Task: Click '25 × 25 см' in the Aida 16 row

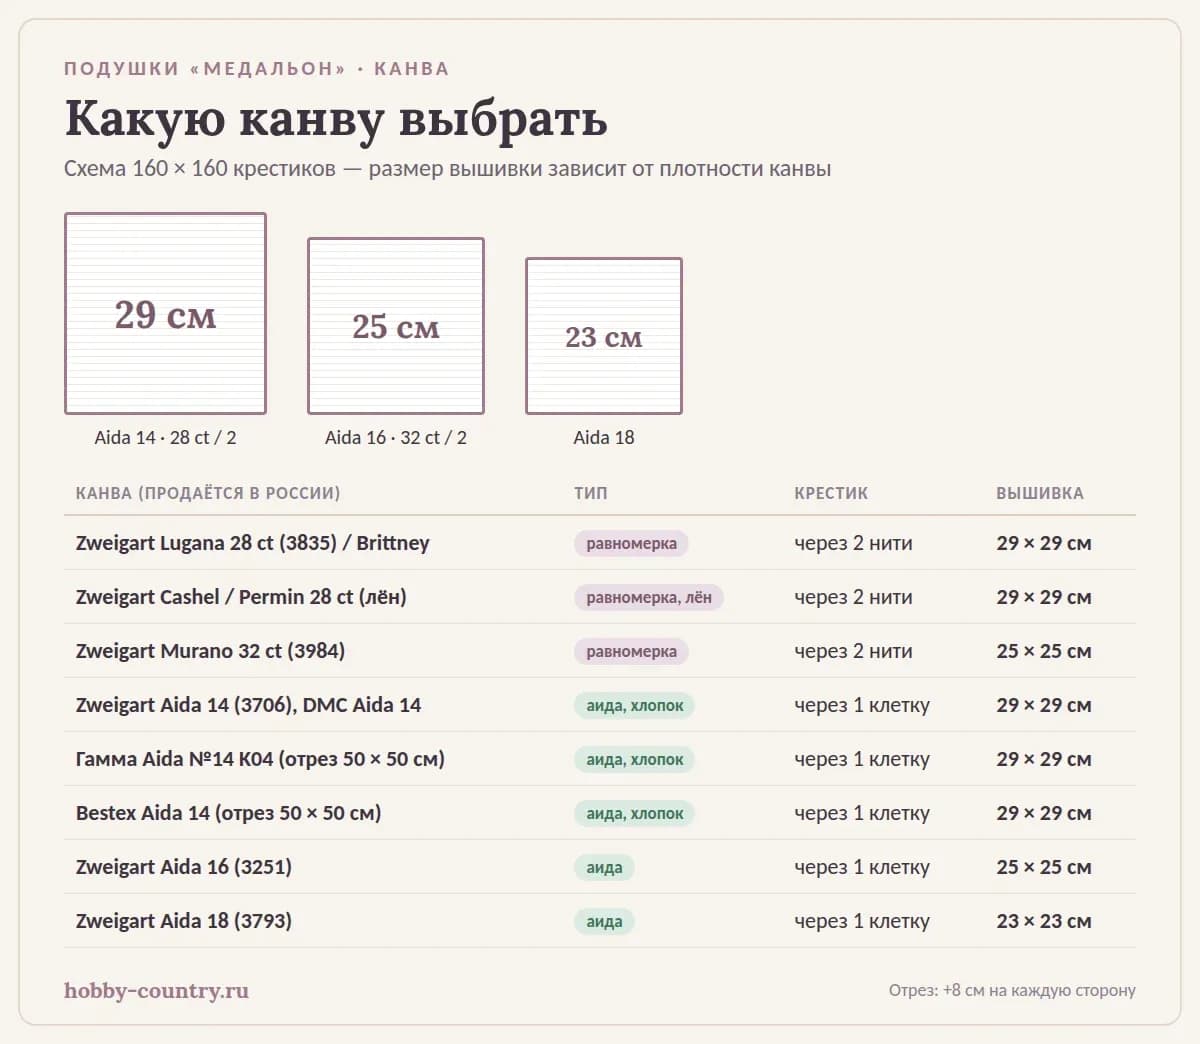Action: pyautogui.click(x=1044, y=867)
